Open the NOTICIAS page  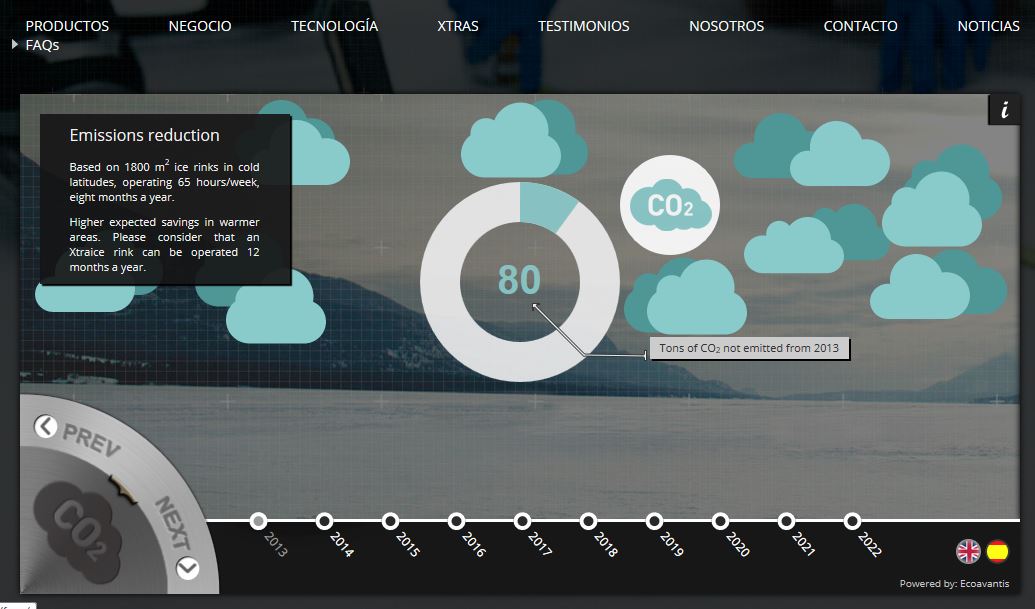pos(988,26)
